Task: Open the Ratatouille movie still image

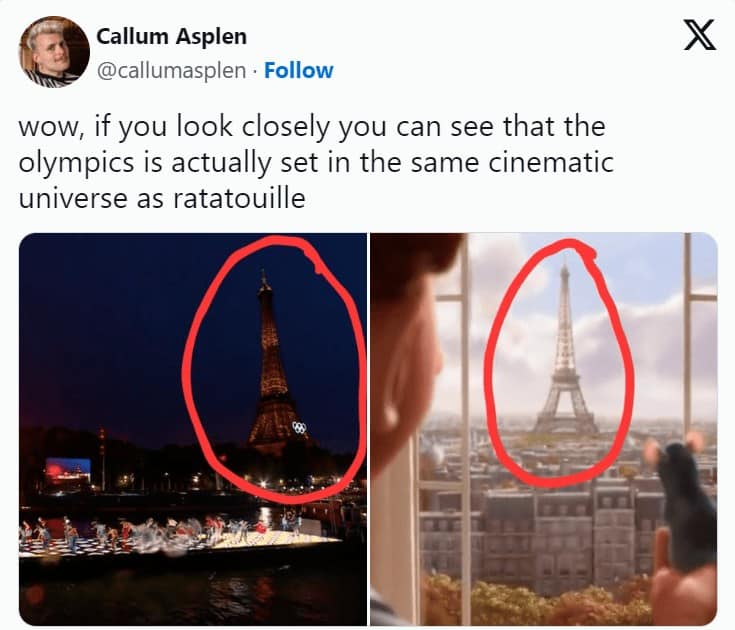Action: [x=544, y=429]
